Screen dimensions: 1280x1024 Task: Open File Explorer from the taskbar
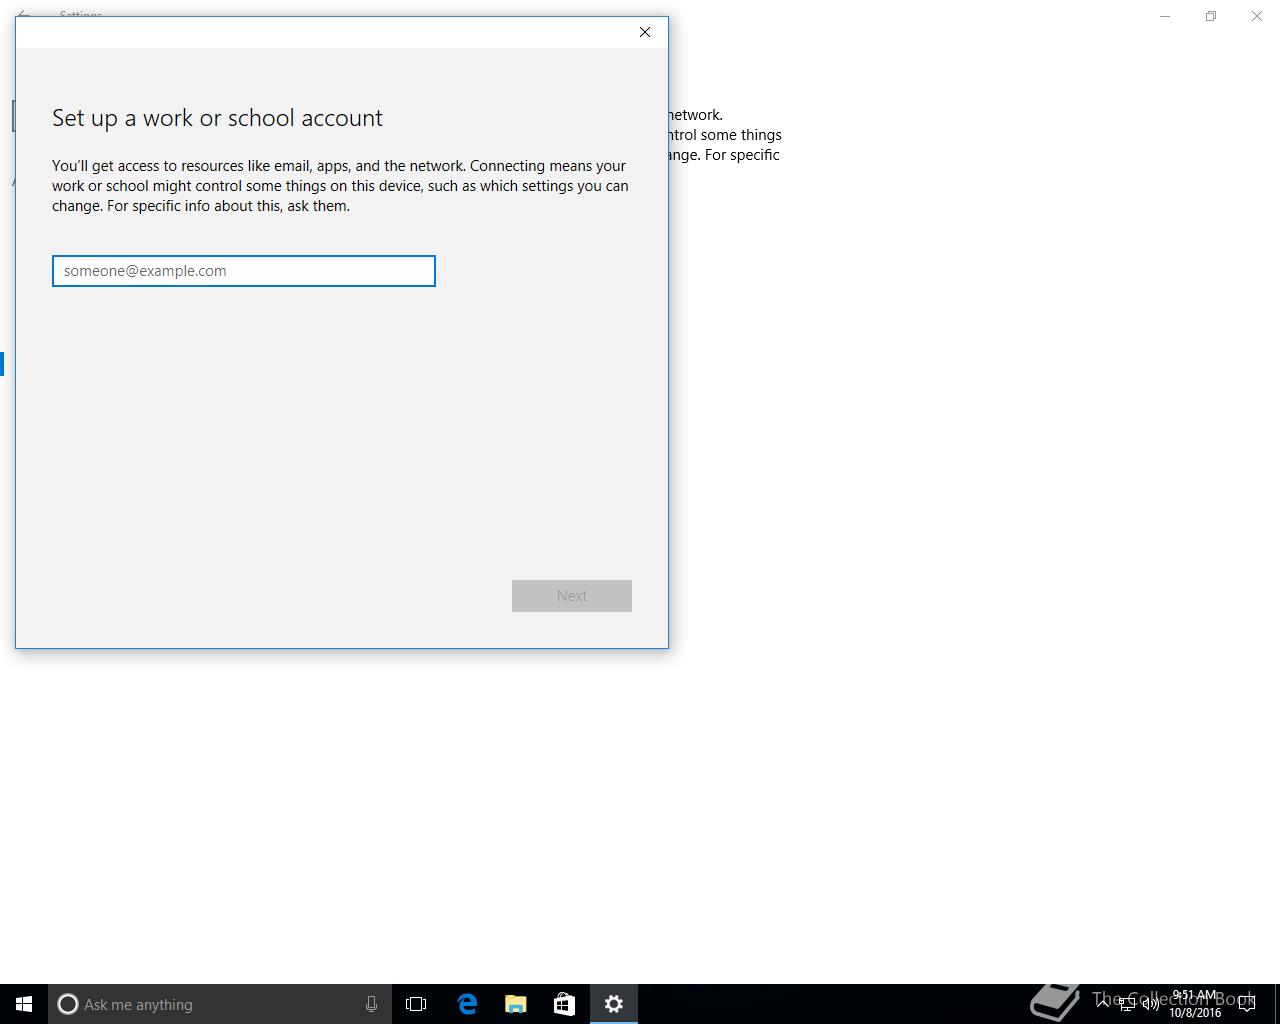[x=516, y=1004]
